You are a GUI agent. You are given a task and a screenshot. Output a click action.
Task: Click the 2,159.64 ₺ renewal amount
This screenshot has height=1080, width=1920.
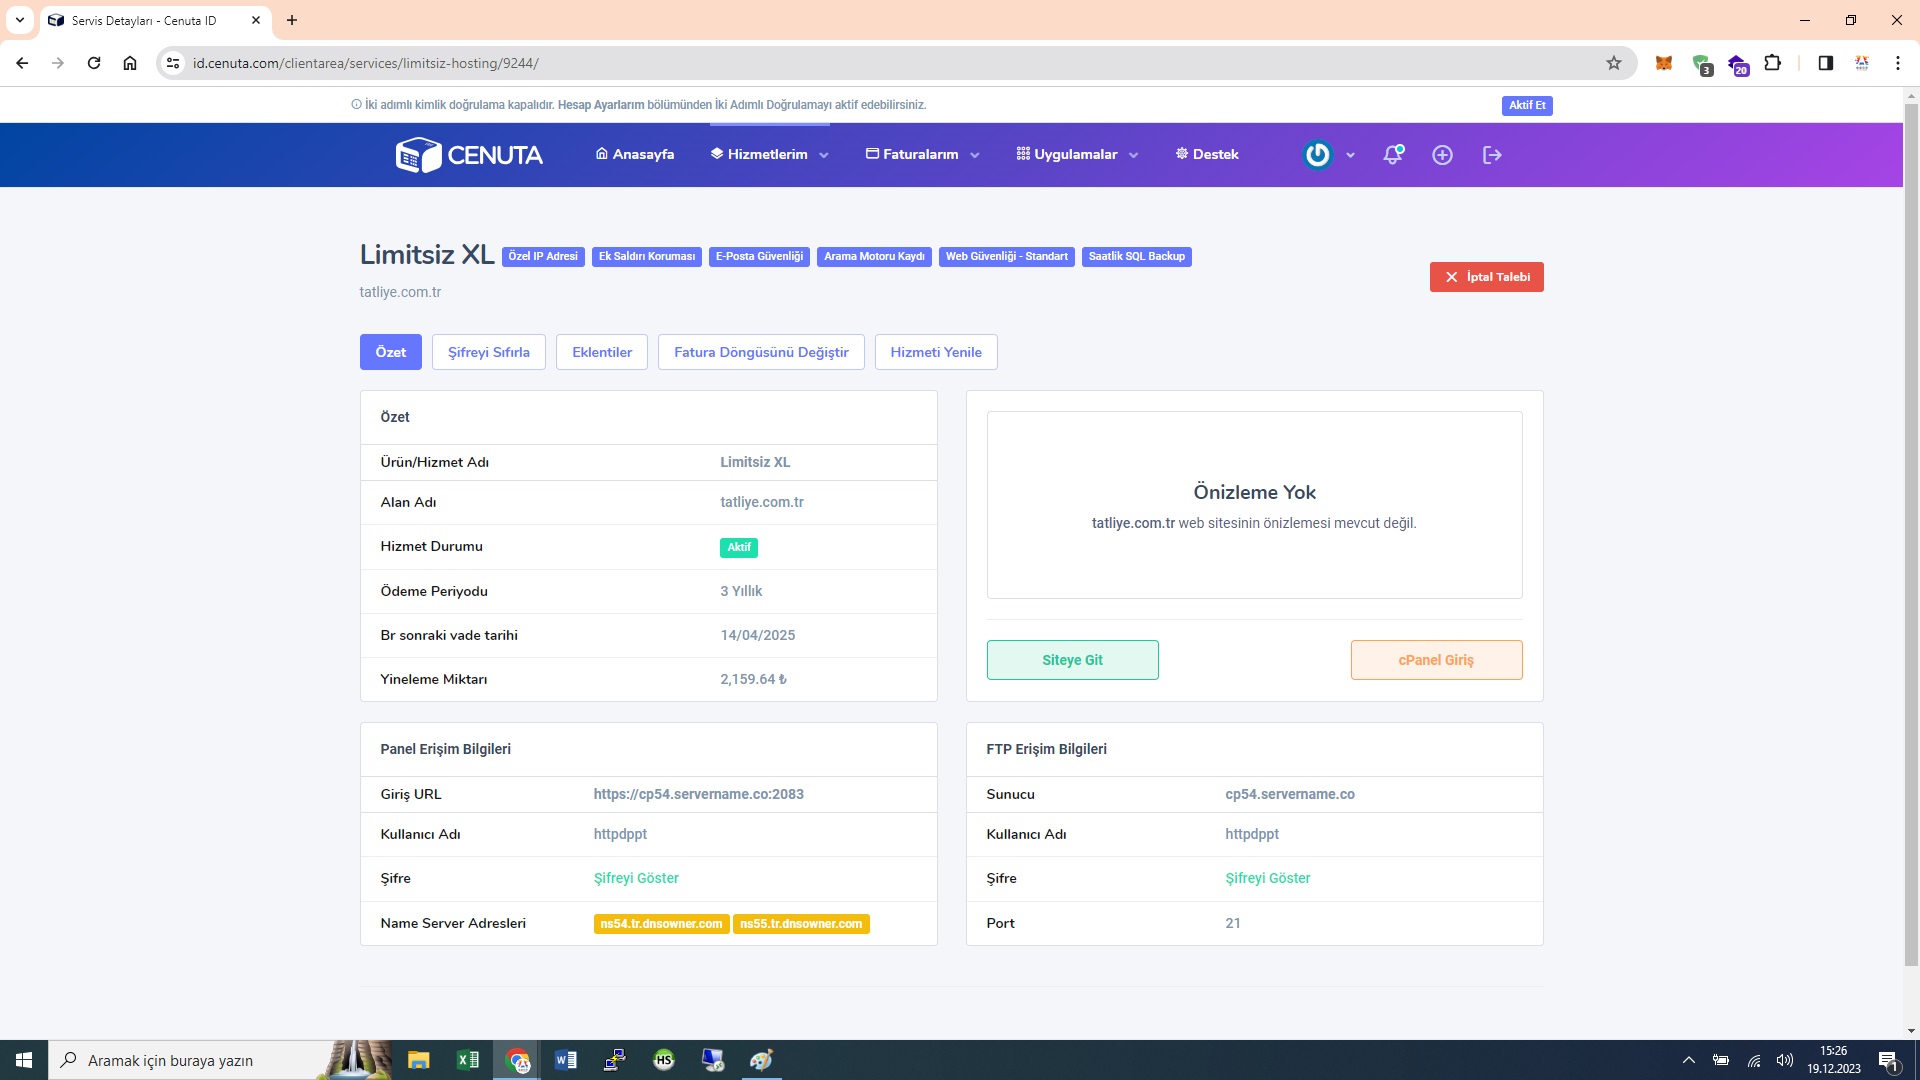pyautogui.click(x=753, y=679)
